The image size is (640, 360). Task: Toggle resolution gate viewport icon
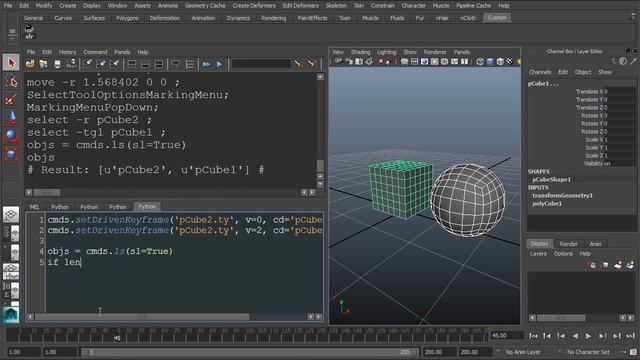tap(424, 62)
